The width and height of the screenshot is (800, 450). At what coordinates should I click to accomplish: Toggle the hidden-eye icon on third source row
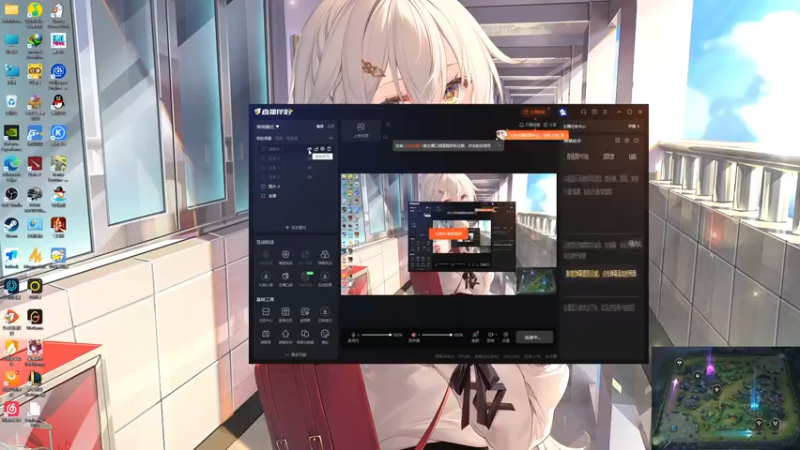pos(310,167)
